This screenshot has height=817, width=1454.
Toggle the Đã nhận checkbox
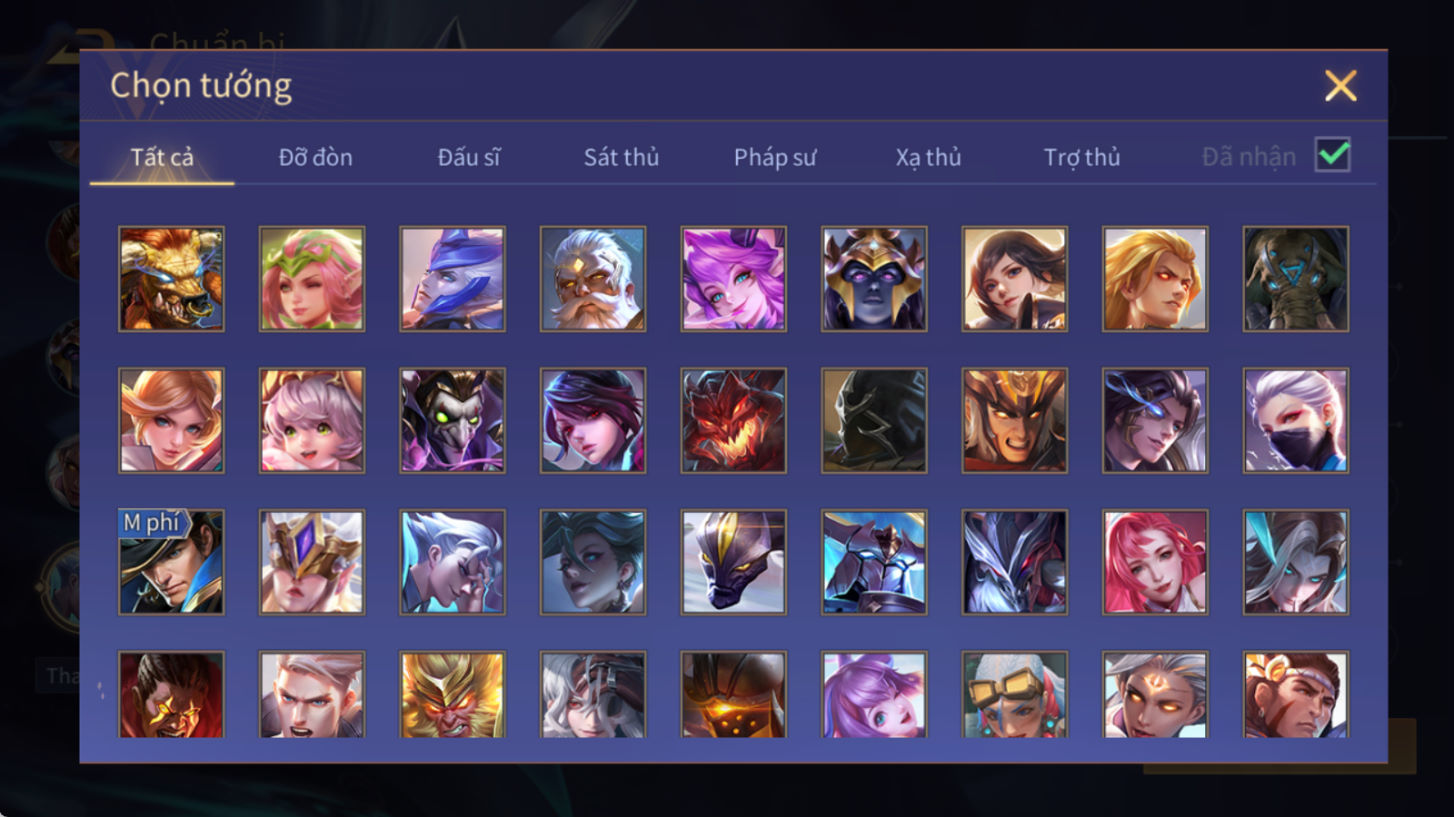point(1333,155)
